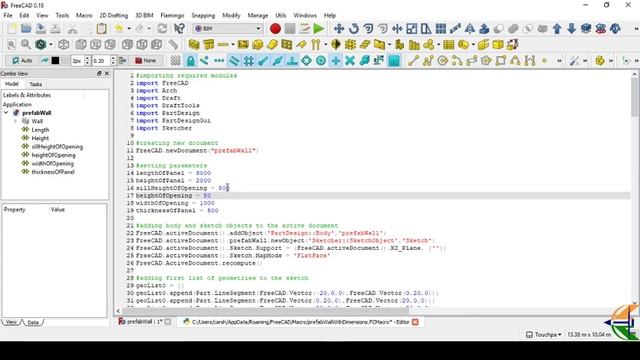Select the Draft Point tool
Image resolution: width=640 pixels, height=360 pixels.
[544, 61]
